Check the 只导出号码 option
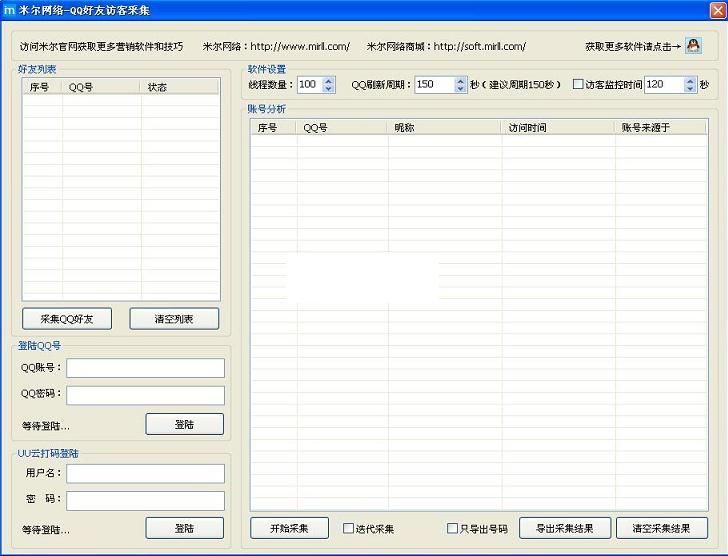Image resolution: width=728 pixels, height=556 pixels. [x=452, y=529]
